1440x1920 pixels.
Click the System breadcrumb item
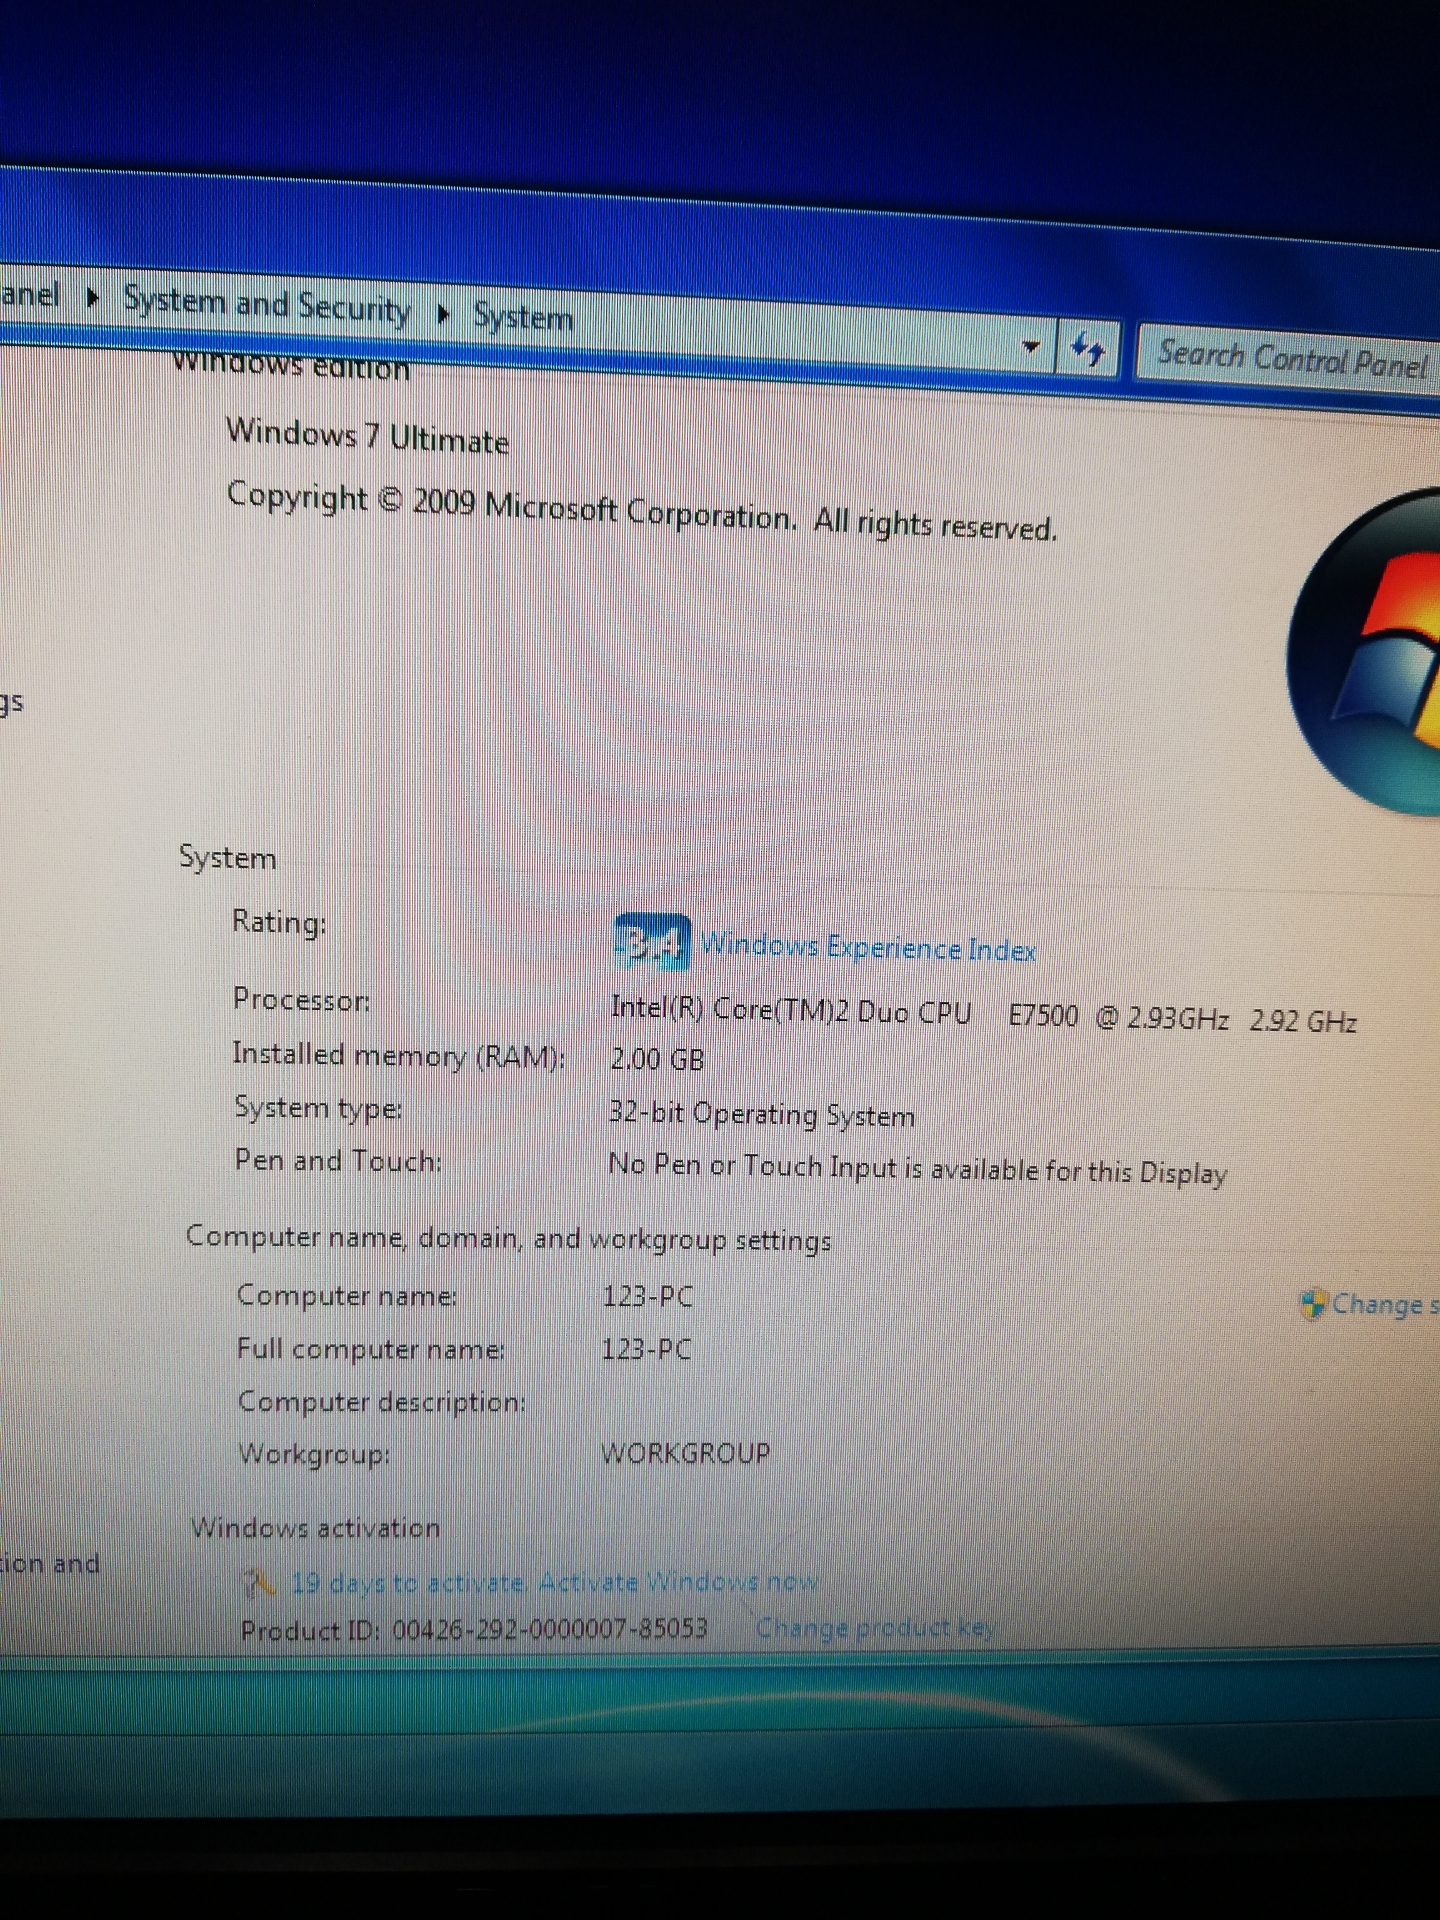(523, 317)
